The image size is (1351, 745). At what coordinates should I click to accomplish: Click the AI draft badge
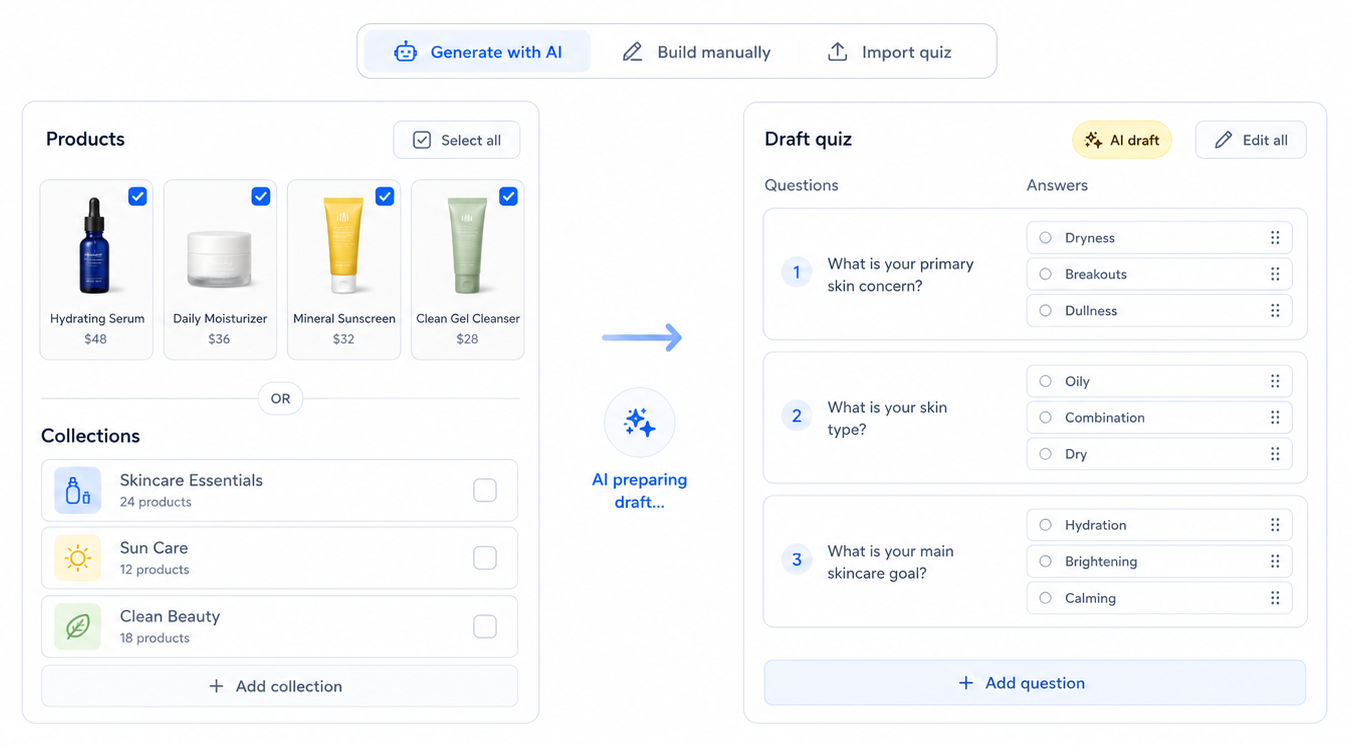1122,140
